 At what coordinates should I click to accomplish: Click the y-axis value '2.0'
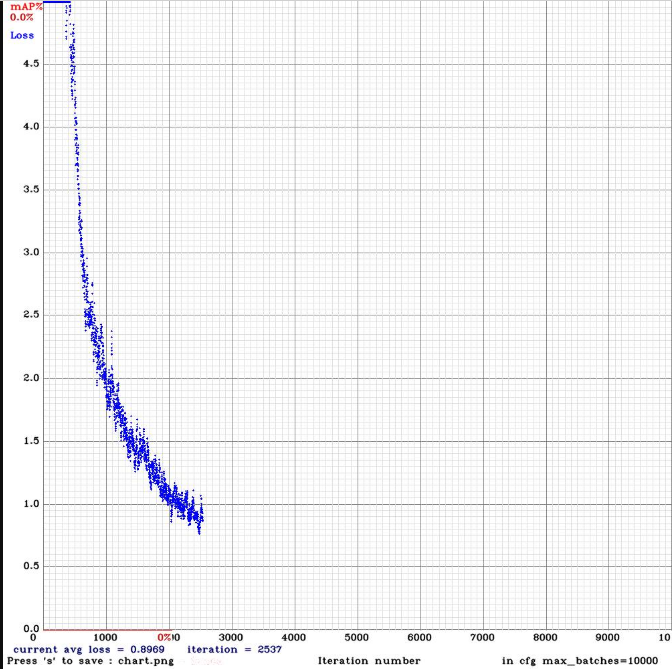click(x=31, y=378)
